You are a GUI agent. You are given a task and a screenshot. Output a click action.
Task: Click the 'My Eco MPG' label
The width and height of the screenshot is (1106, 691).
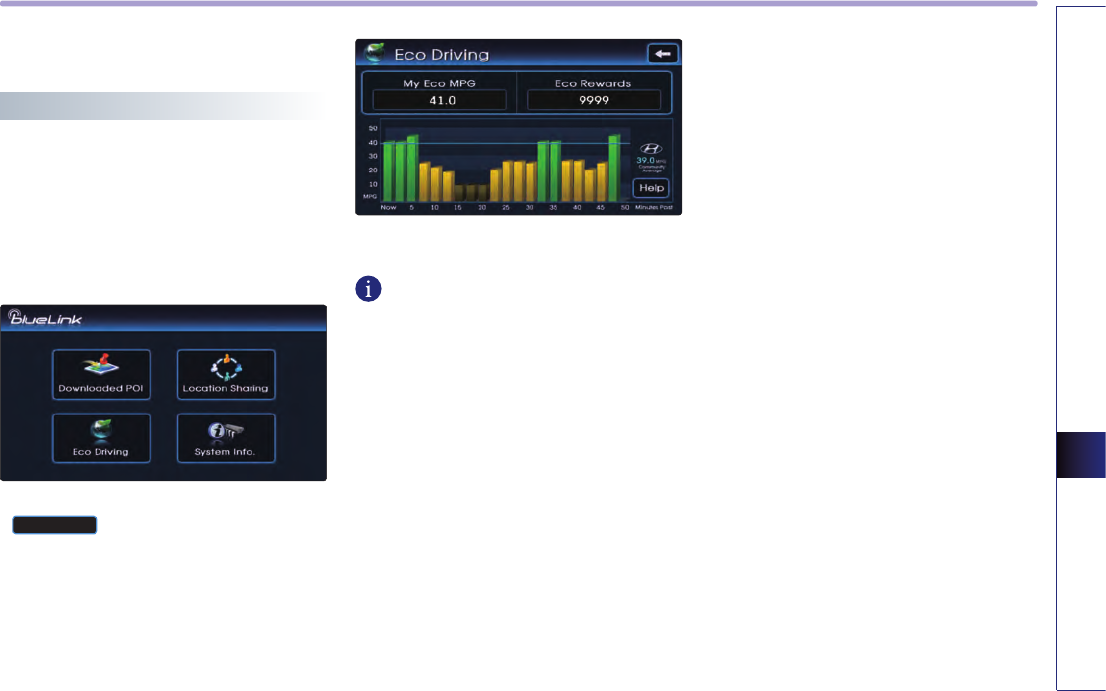pyautogui.click(x=439, y=83)
